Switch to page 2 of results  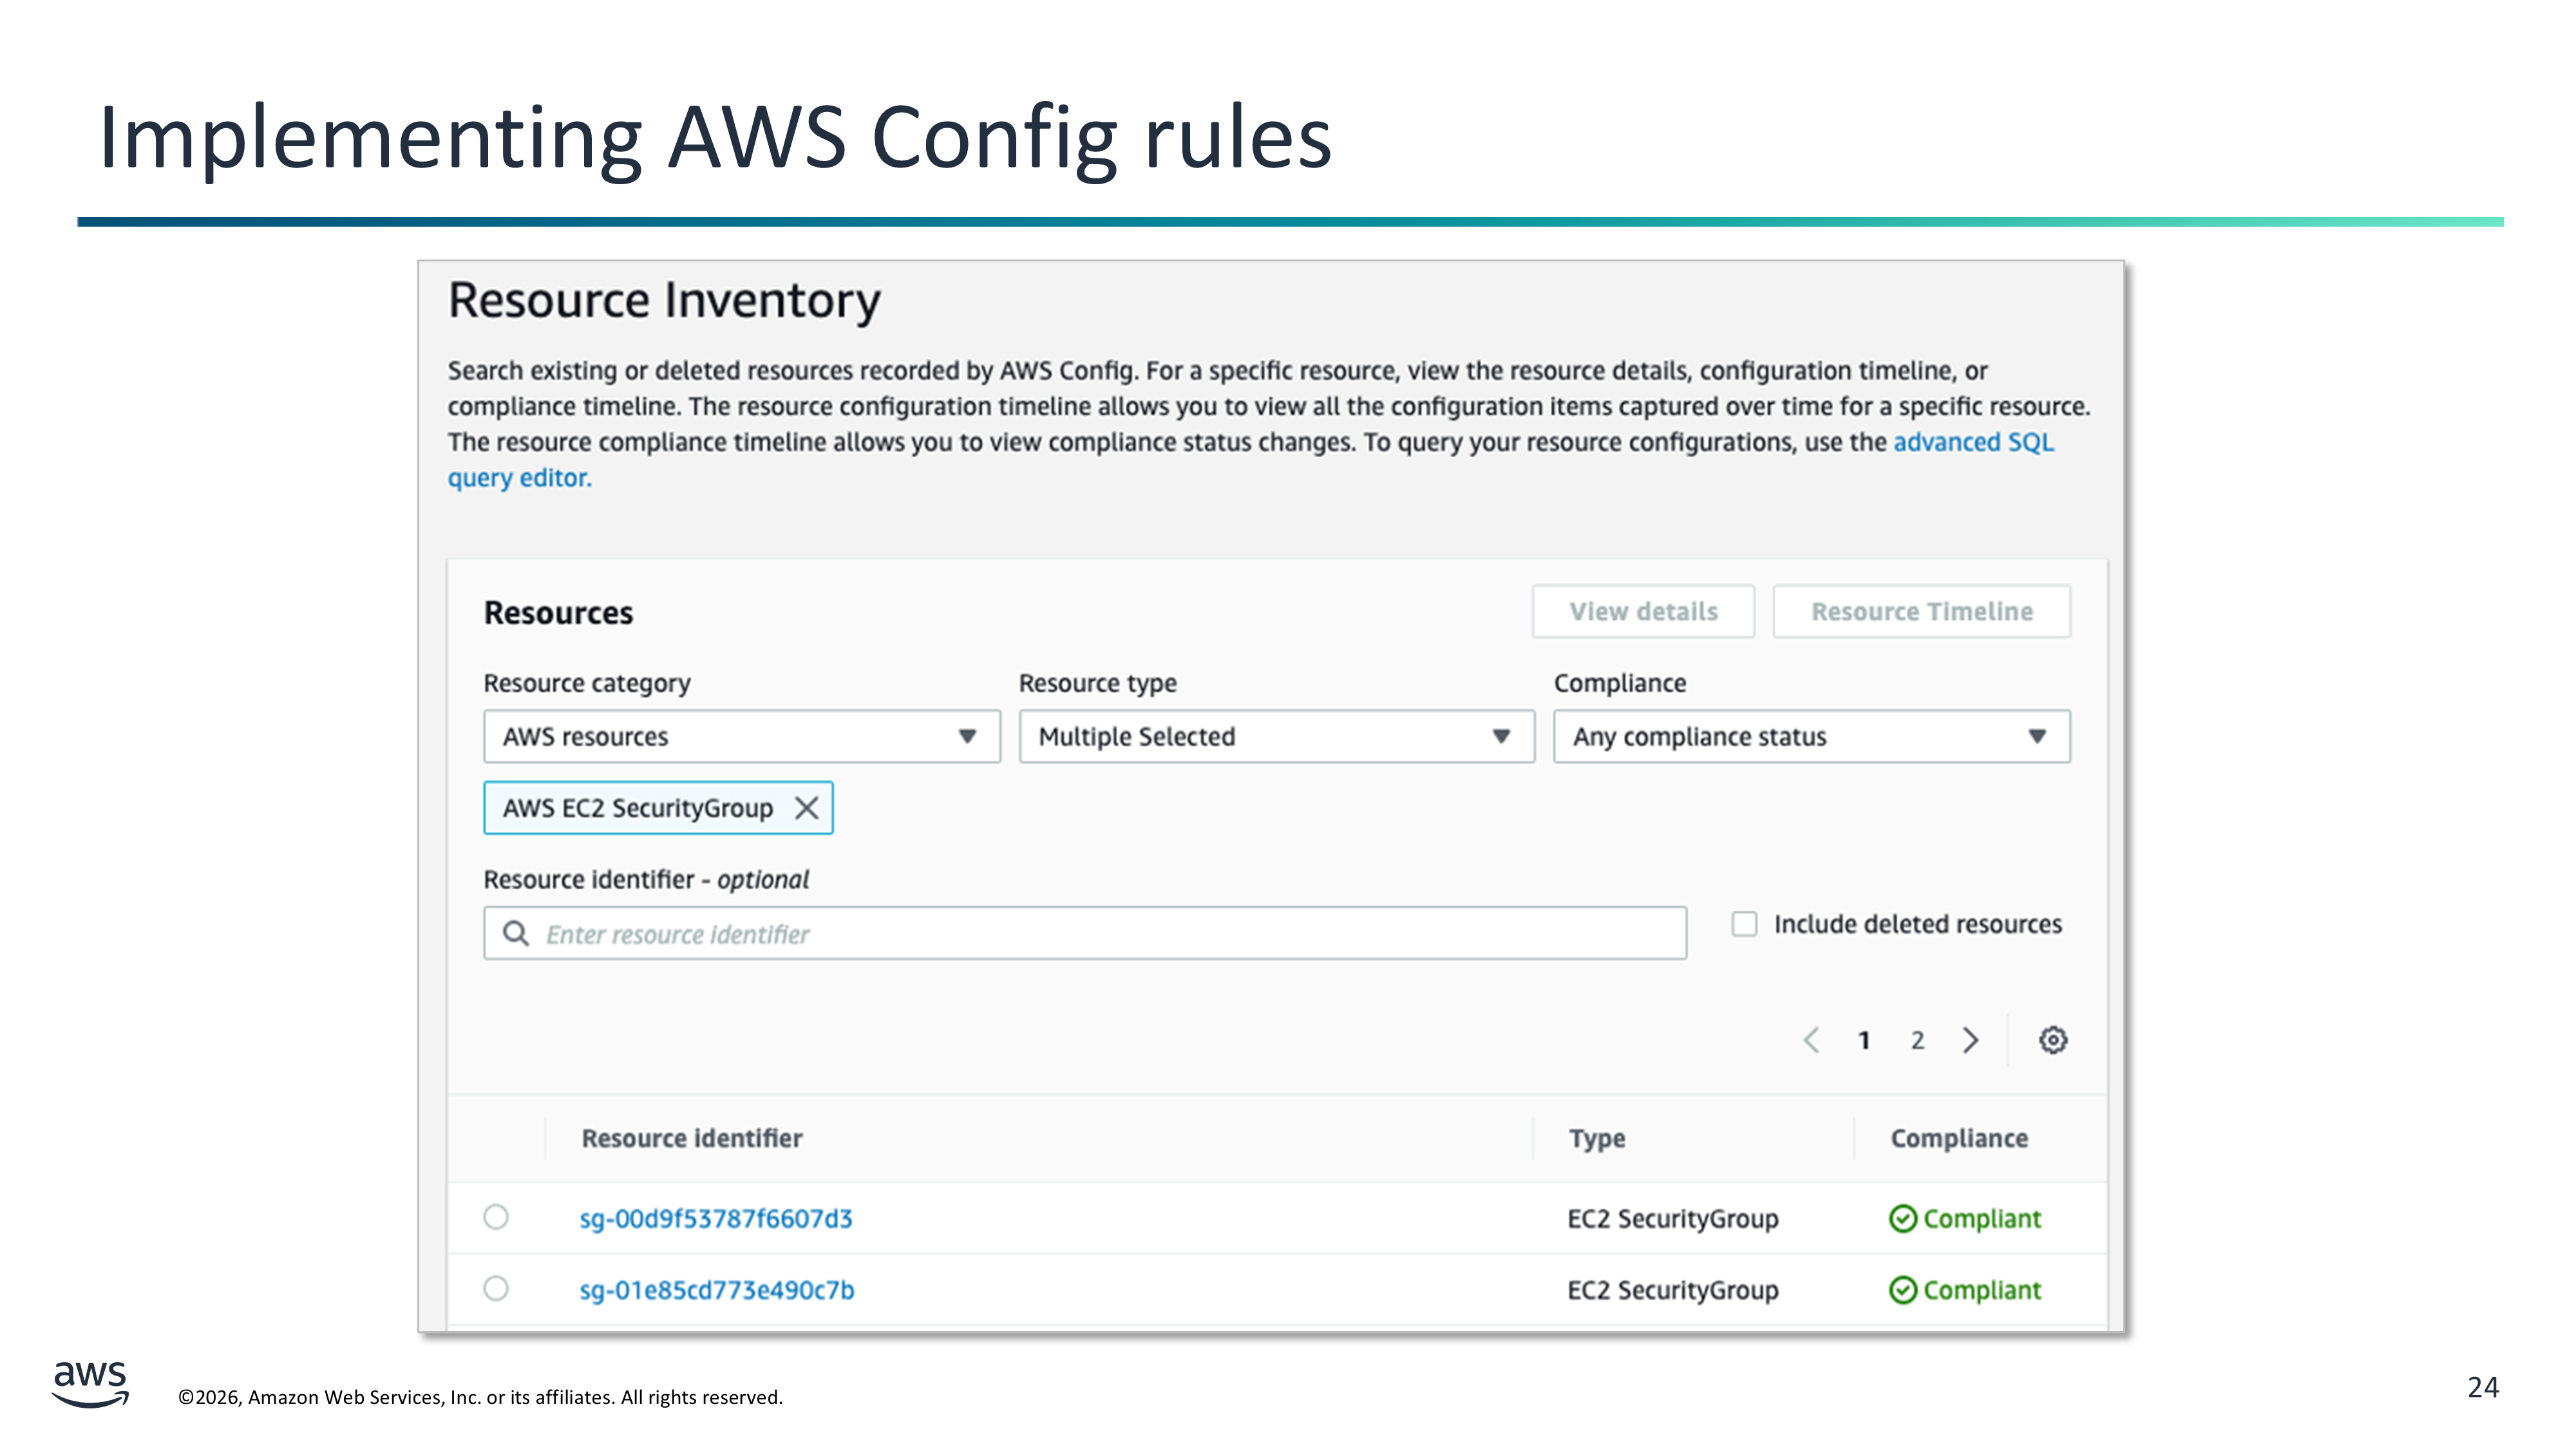[x=1917, y=1040]
